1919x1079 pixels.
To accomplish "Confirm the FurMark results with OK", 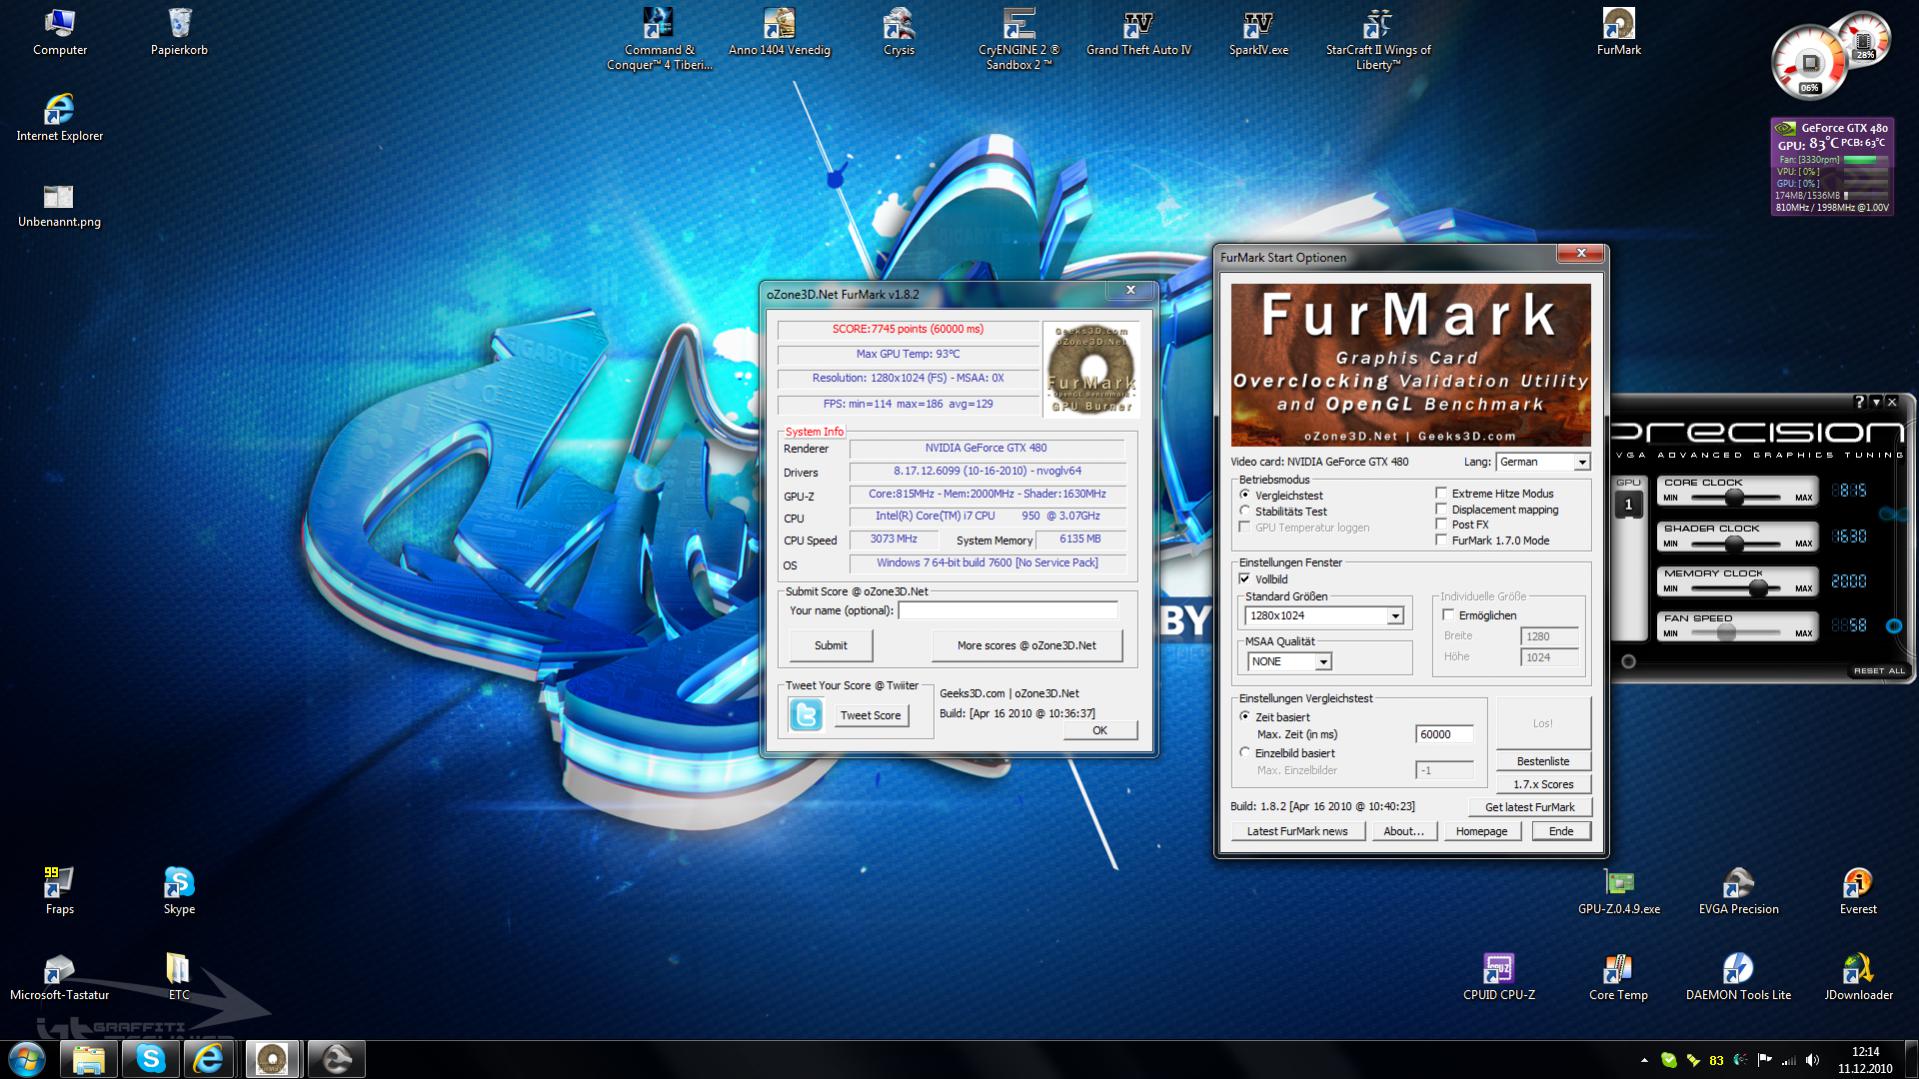I will [1099, 731].
